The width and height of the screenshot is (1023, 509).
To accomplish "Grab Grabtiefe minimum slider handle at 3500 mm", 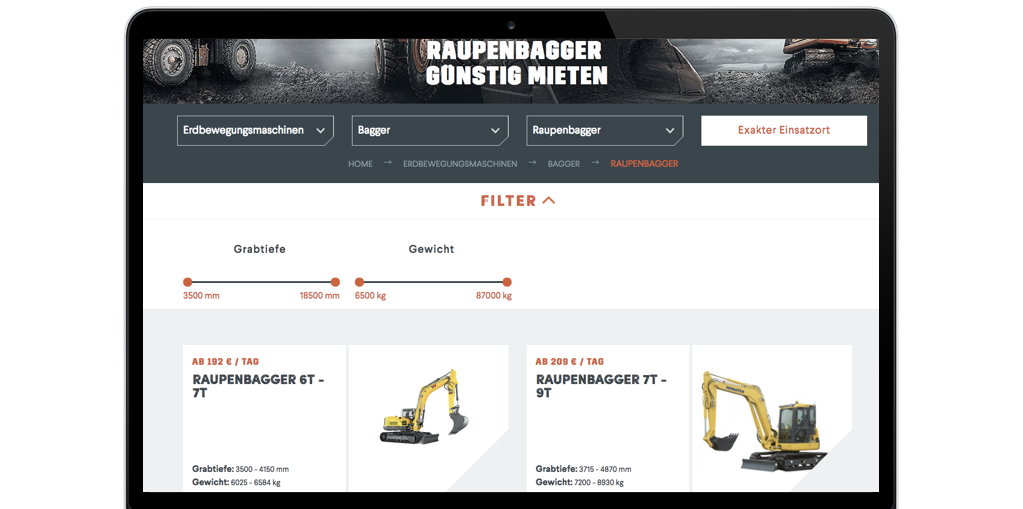I will 187,282.
